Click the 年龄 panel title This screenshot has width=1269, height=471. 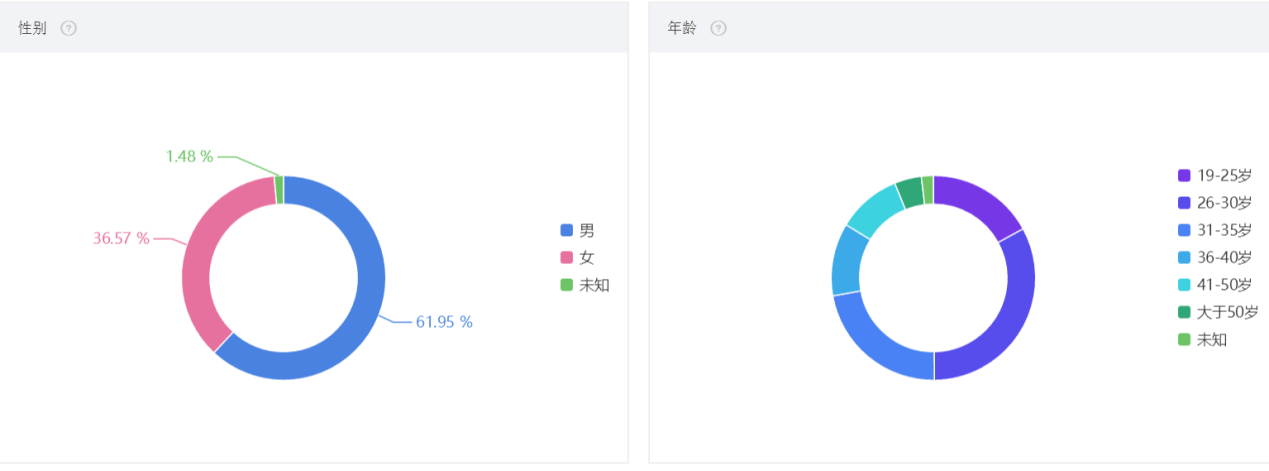pos(682,28)
